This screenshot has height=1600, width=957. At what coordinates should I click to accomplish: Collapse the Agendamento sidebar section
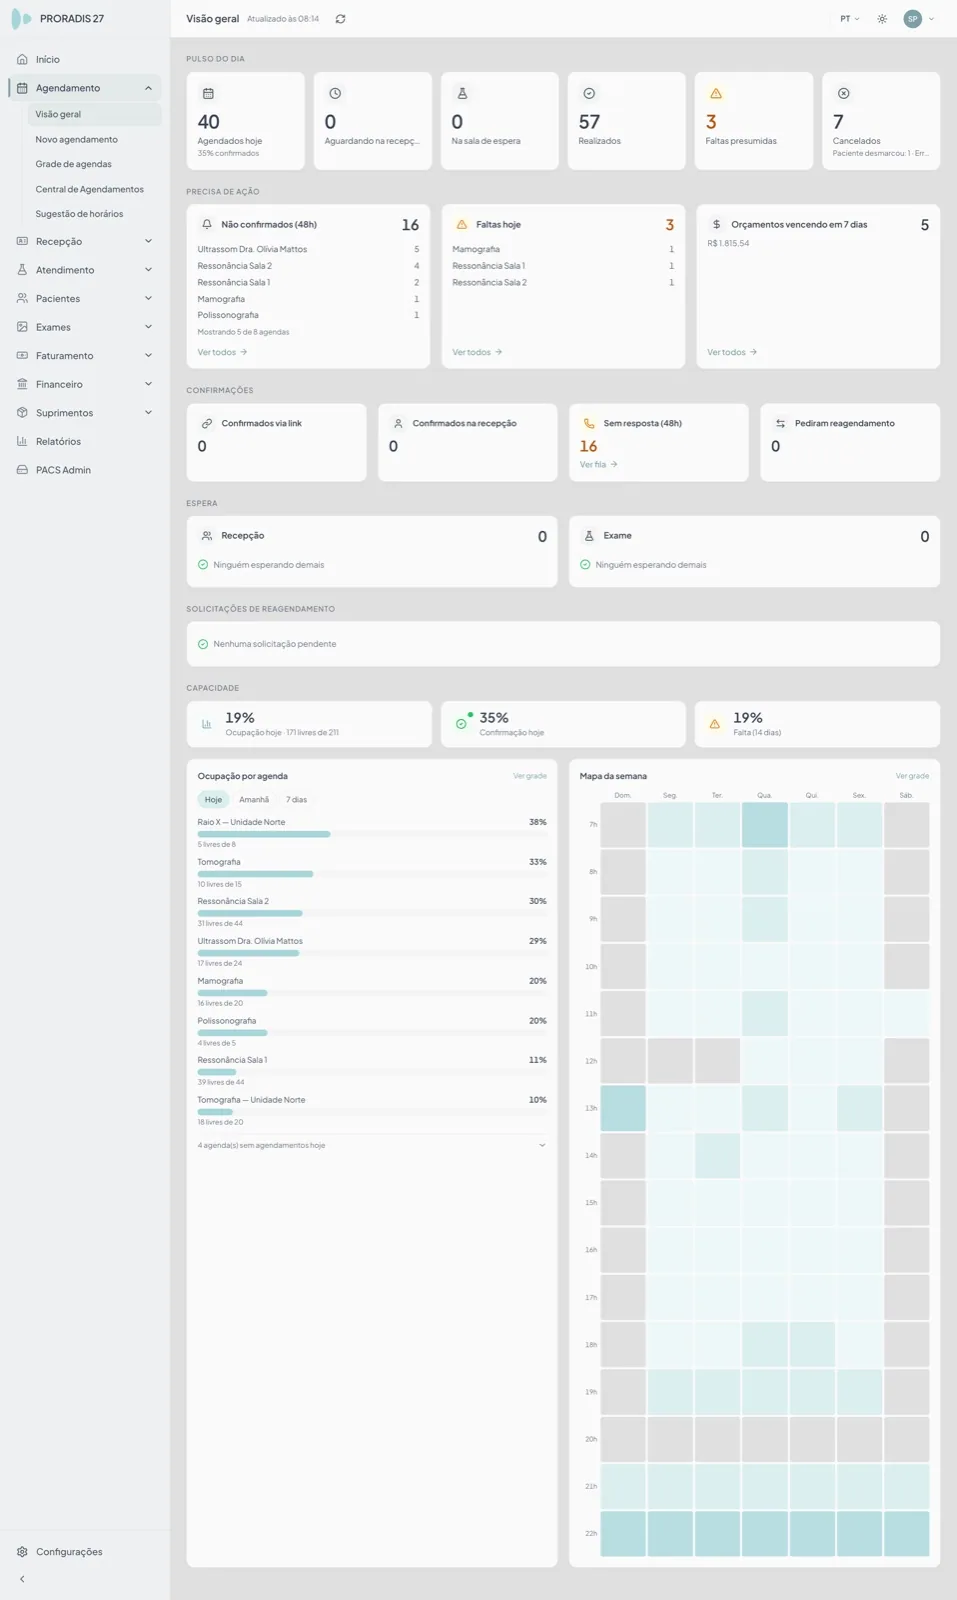148,88
